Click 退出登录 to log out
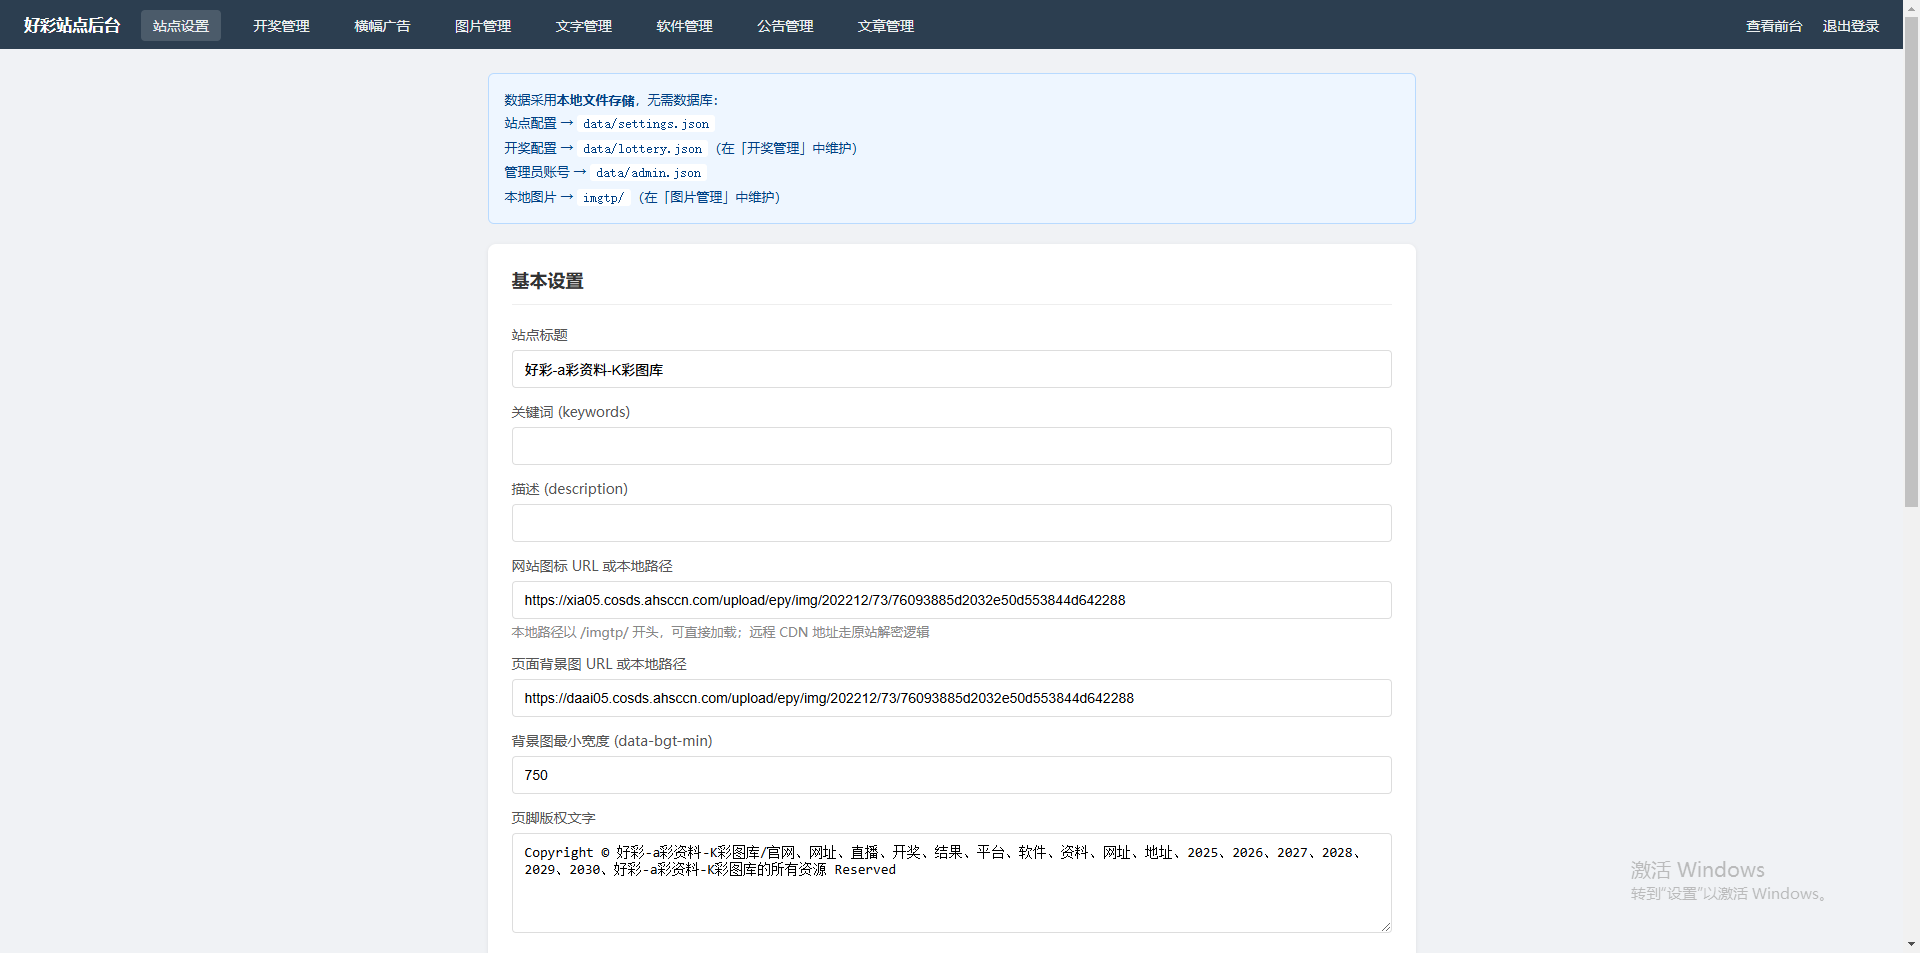 1851,26
